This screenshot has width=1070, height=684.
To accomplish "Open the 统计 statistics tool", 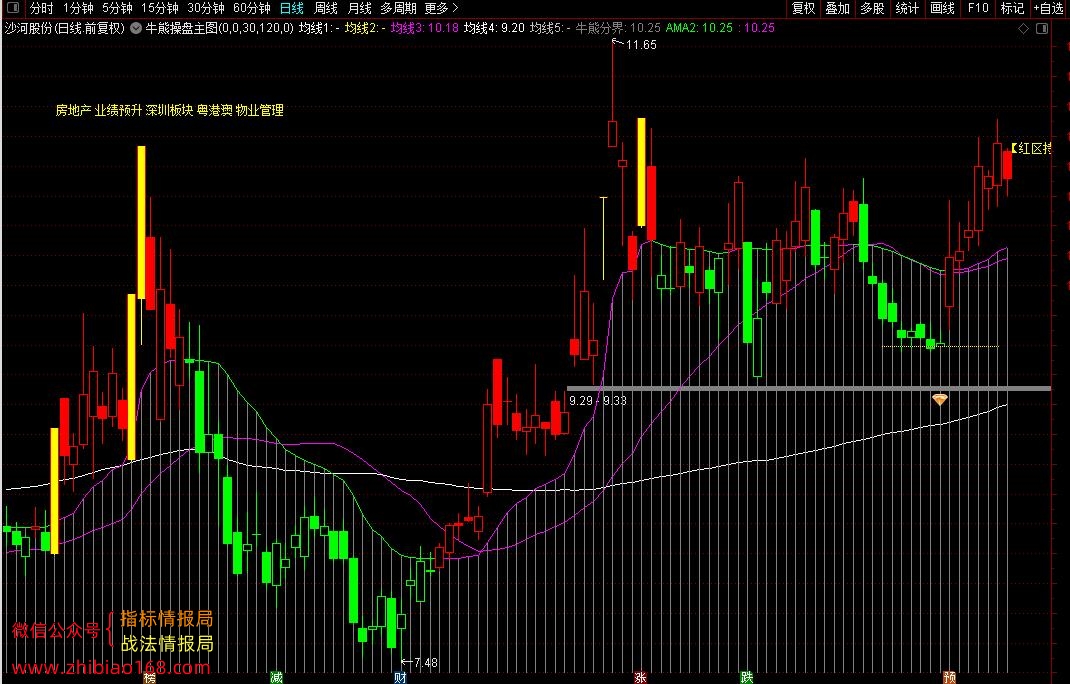I will 907,8.
